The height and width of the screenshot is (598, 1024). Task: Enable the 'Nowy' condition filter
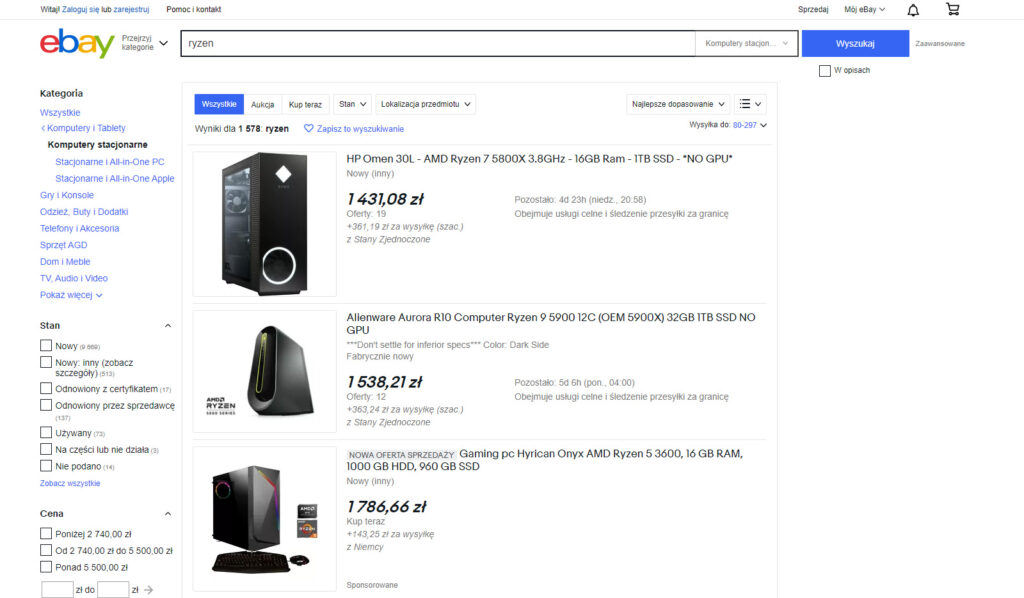(46, 346)
